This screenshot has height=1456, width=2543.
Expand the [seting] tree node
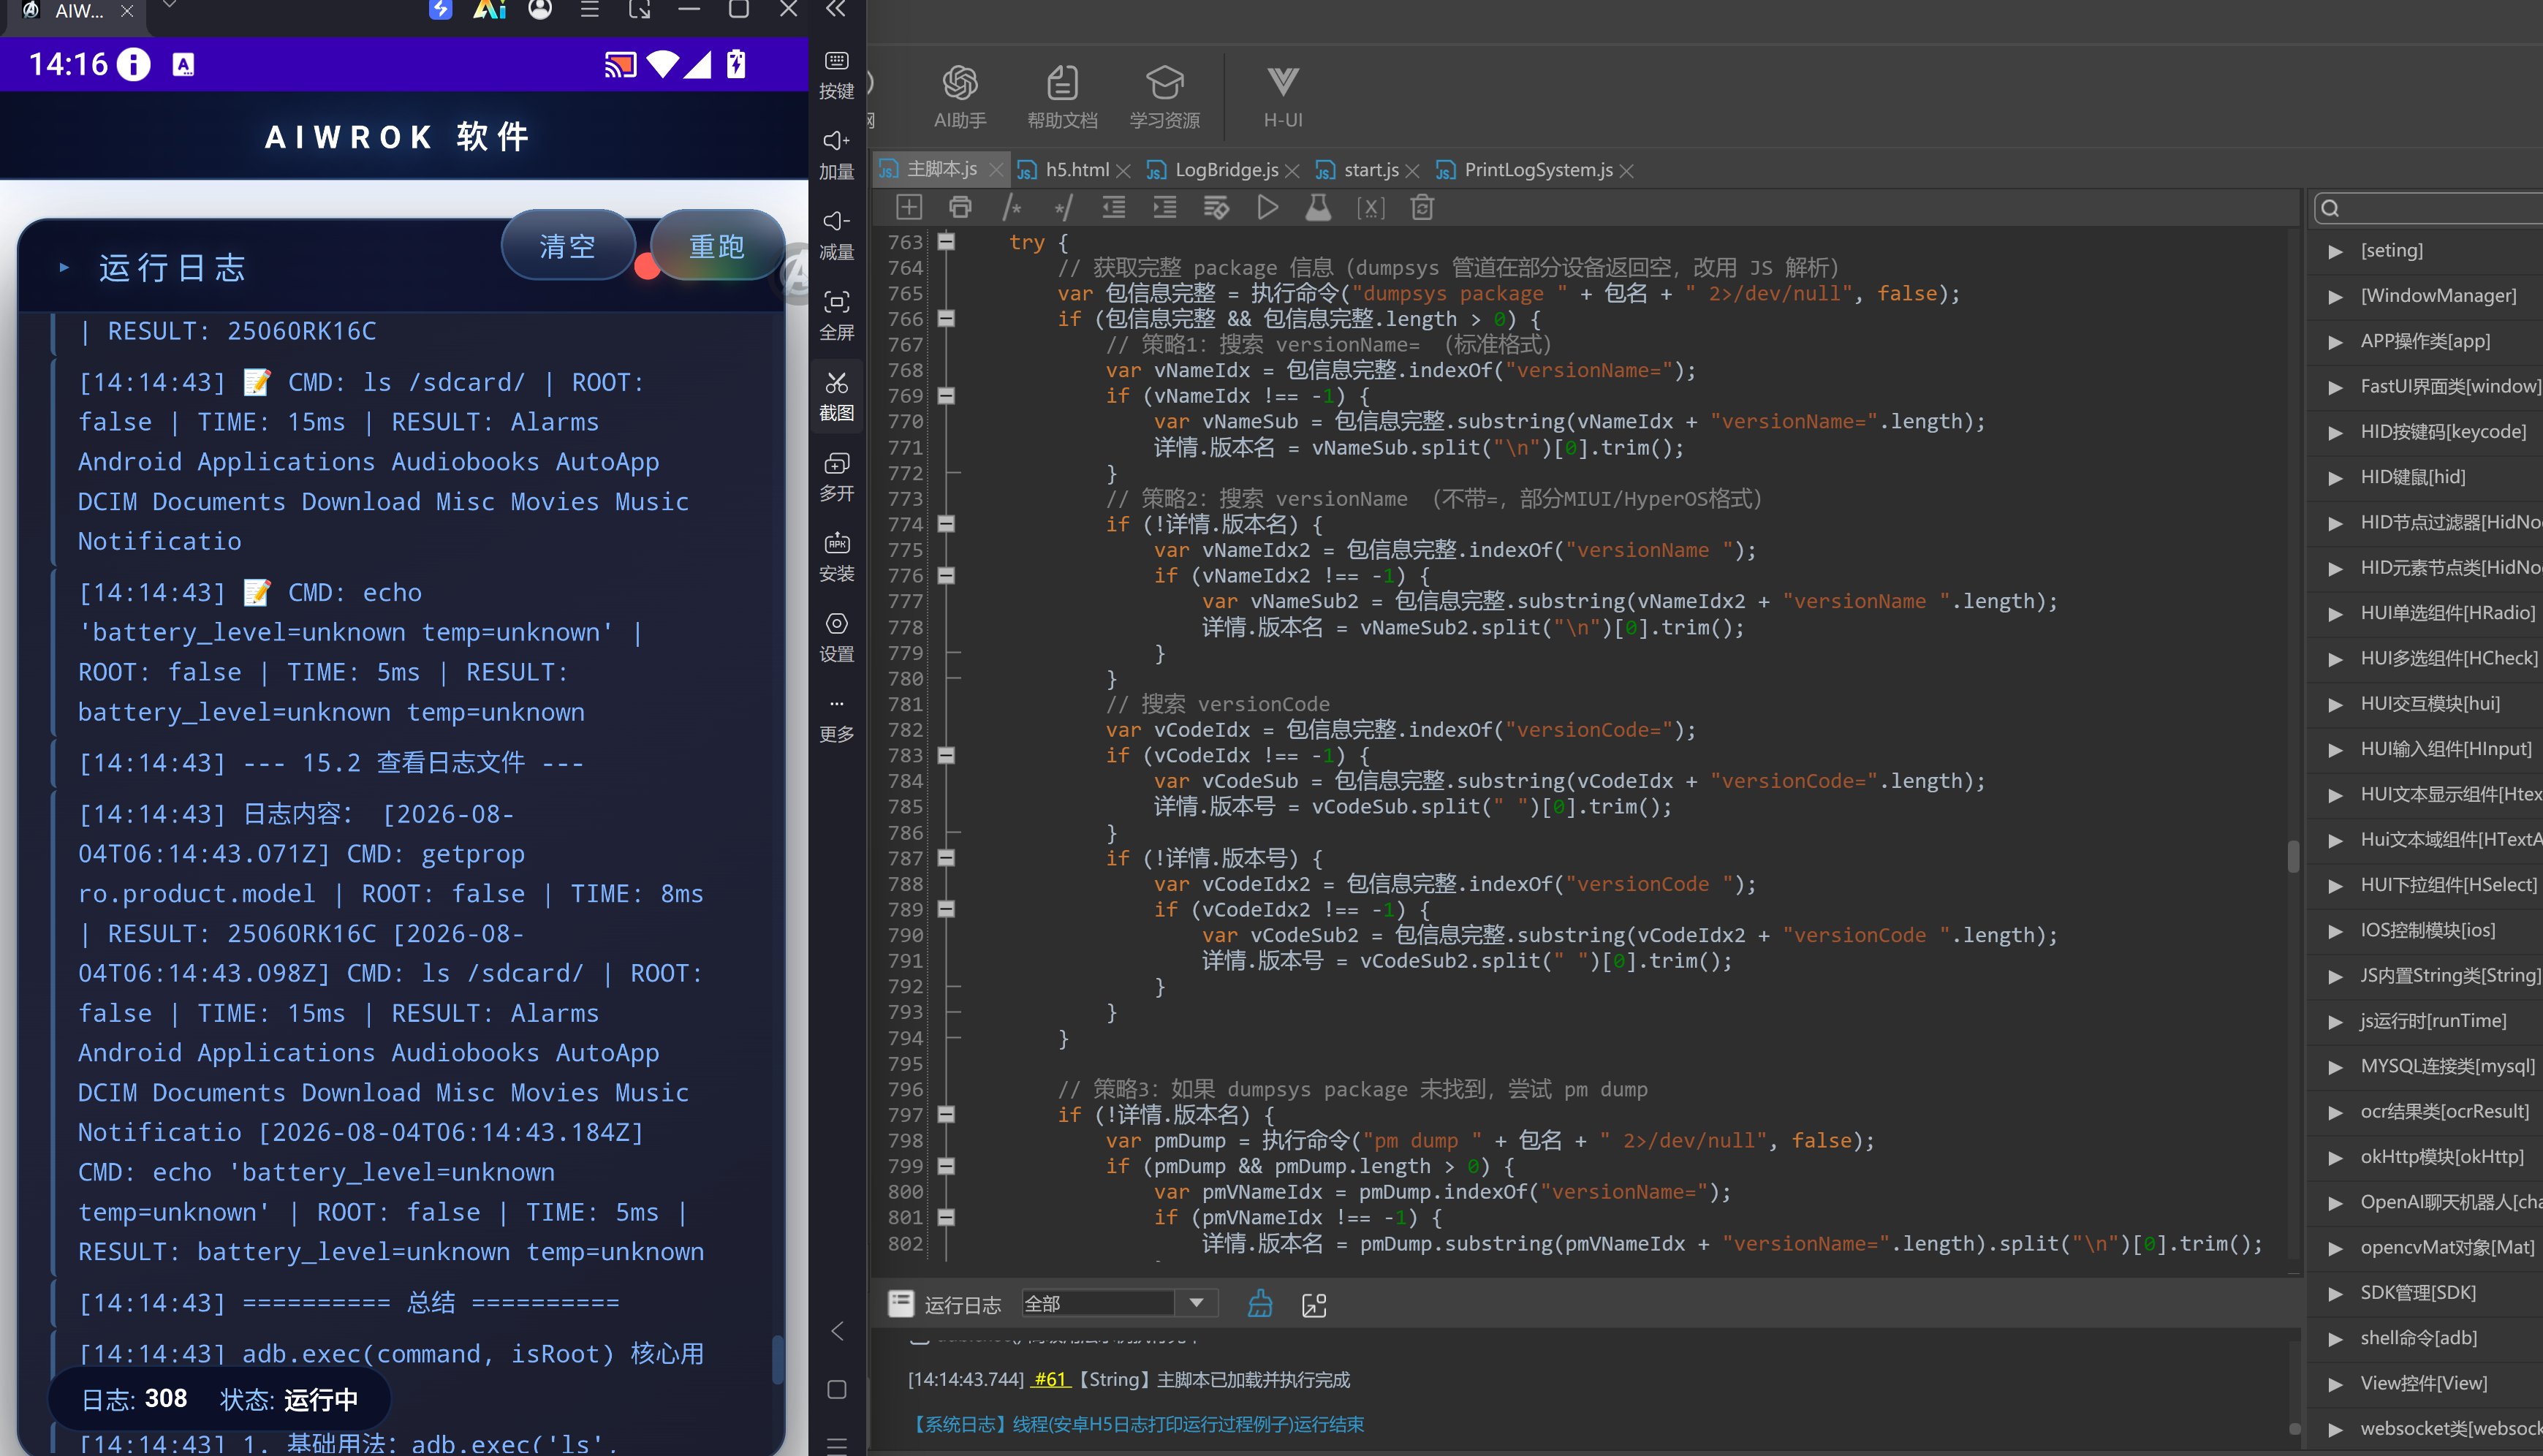(x=2335, y=251)
